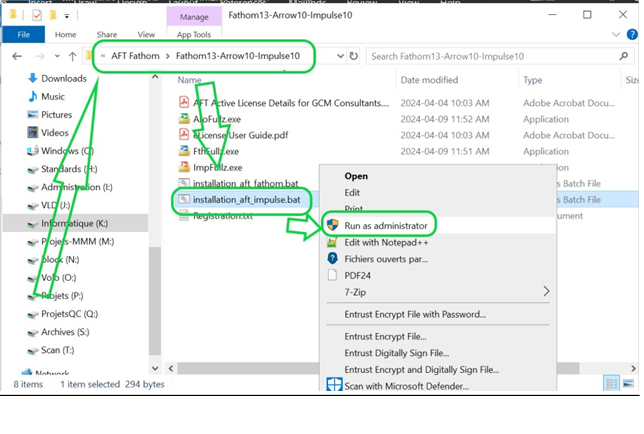The image size is (644, 434).
Task: Switch to the Home ribbon tab
Action: (x=65, y=35)
